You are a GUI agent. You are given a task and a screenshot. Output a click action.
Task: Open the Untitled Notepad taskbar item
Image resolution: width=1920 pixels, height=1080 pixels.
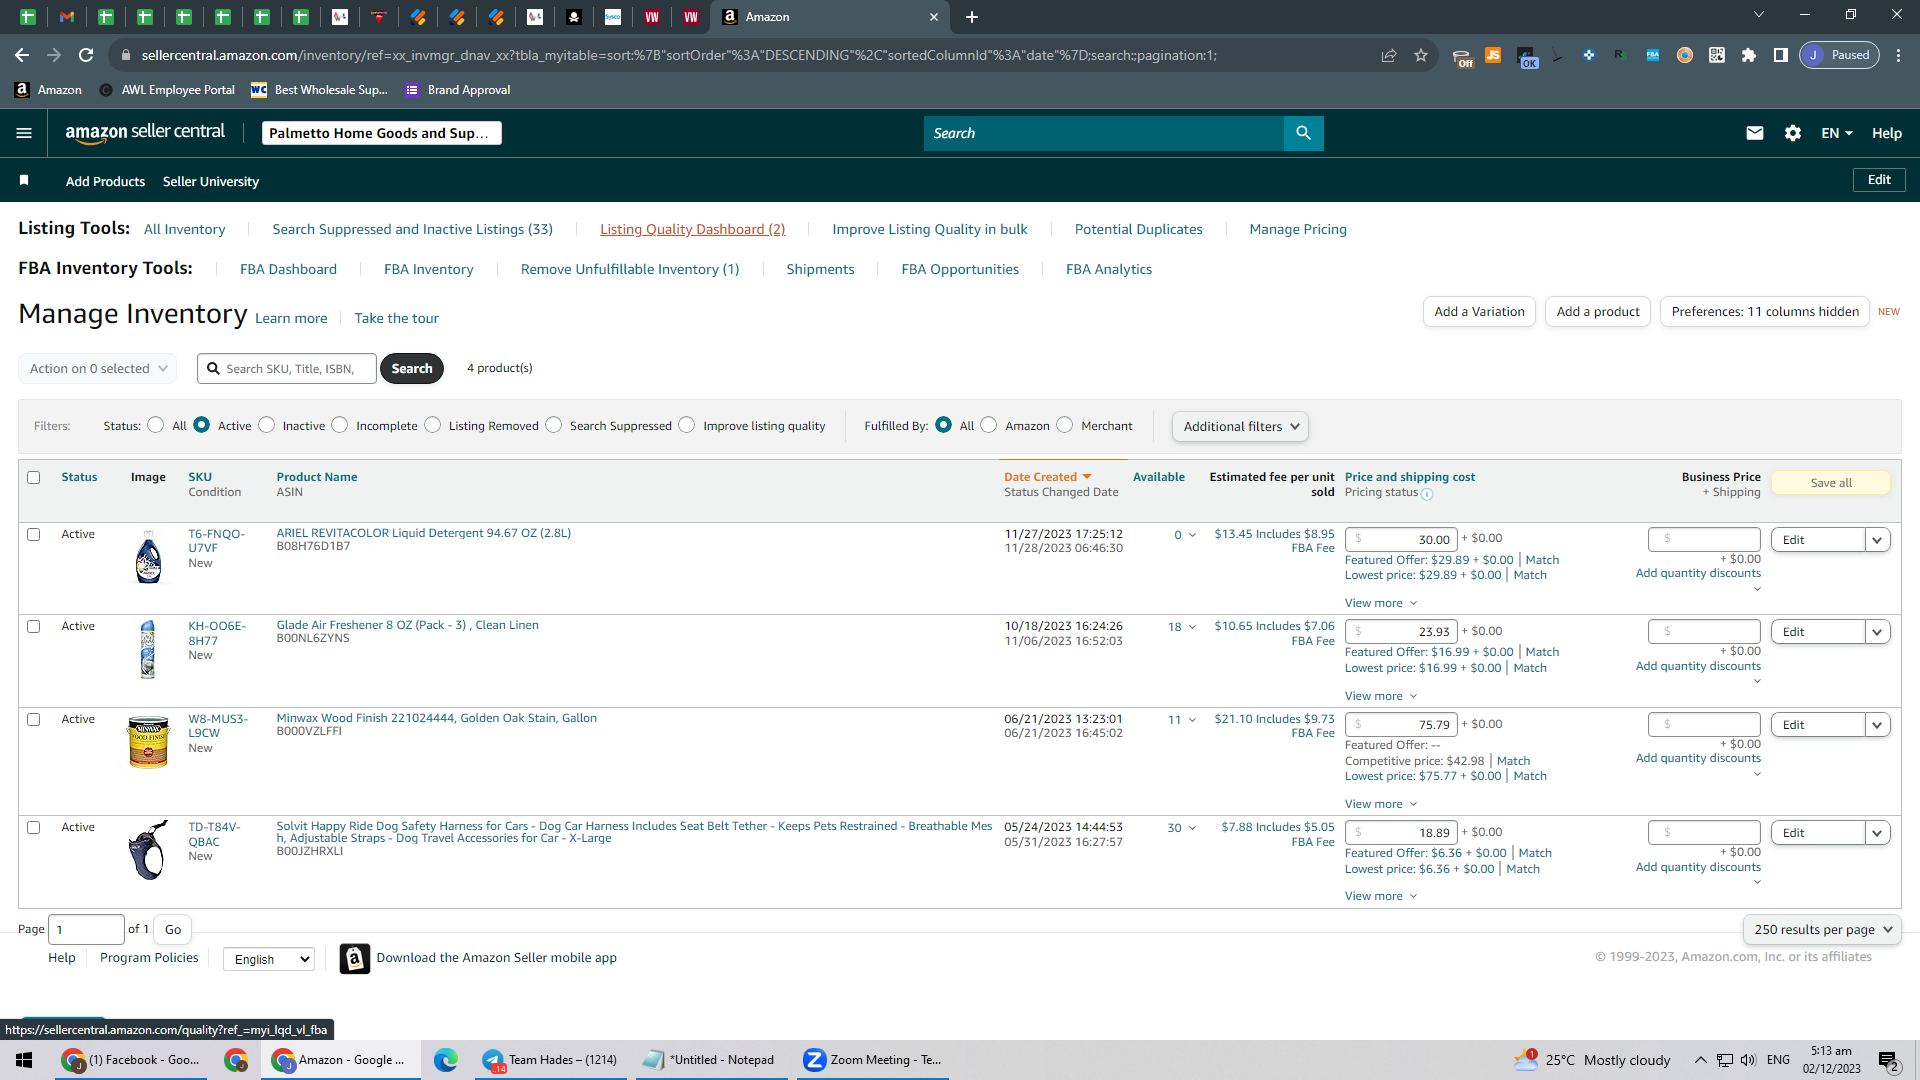pos(710,1060)
